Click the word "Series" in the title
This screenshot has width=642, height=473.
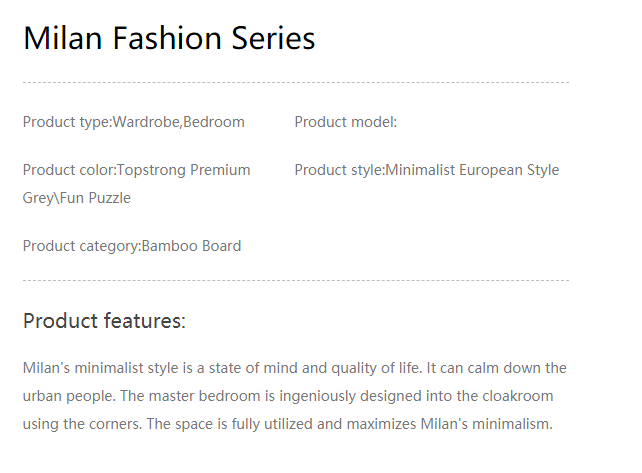pyautogui.click(x=273, y=38)
